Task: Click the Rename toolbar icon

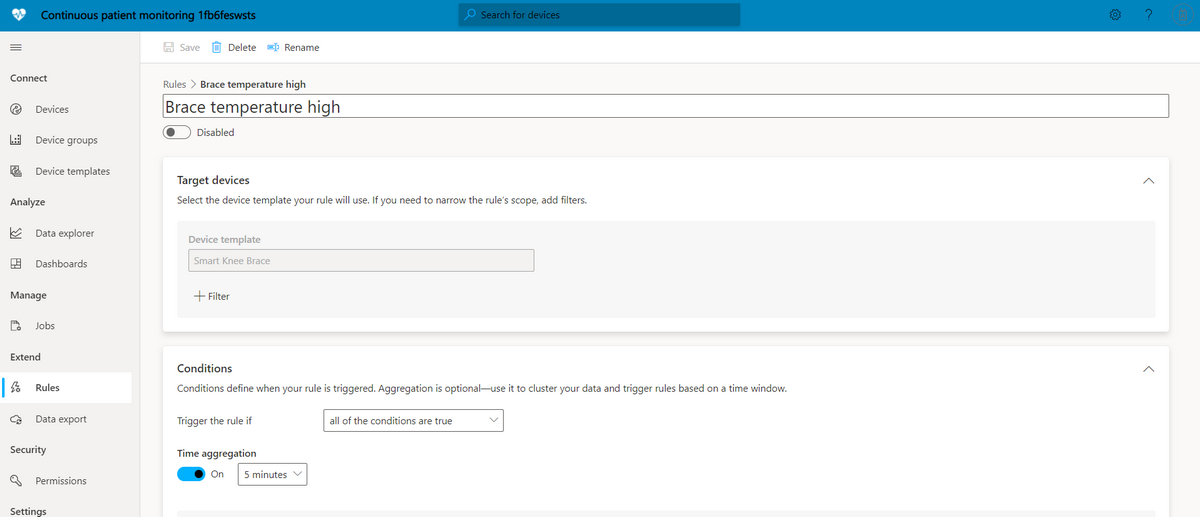Action: tap(272, 47)
